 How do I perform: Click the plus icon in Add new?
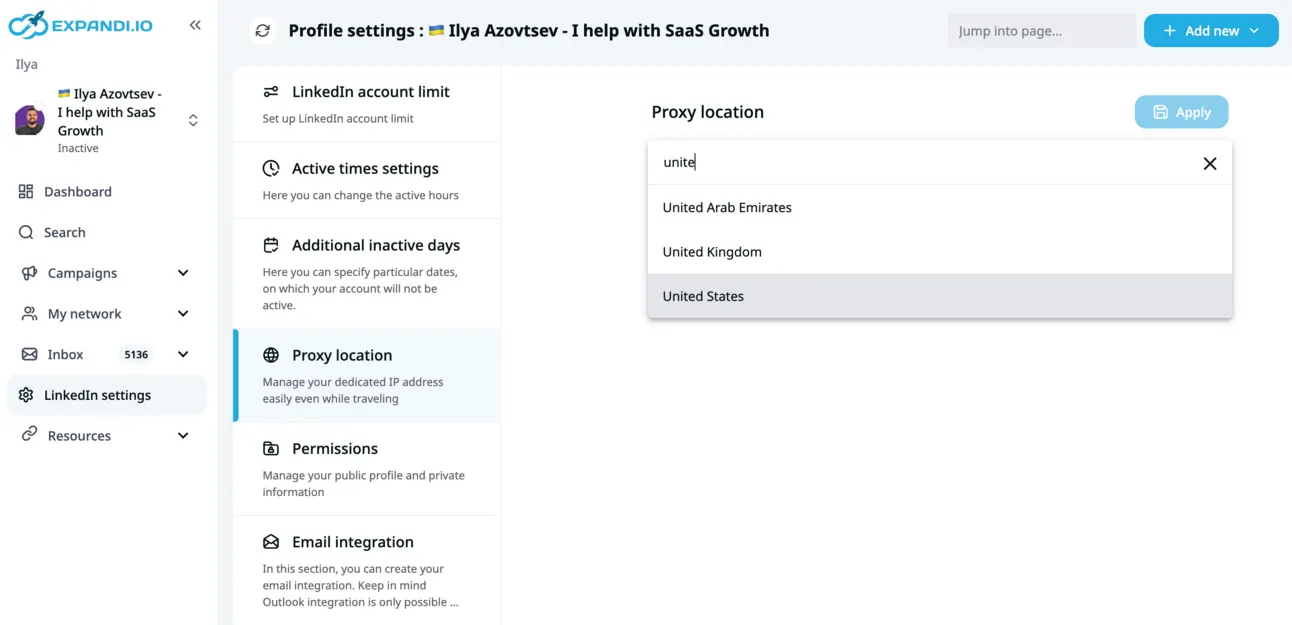pos(1169,31)
